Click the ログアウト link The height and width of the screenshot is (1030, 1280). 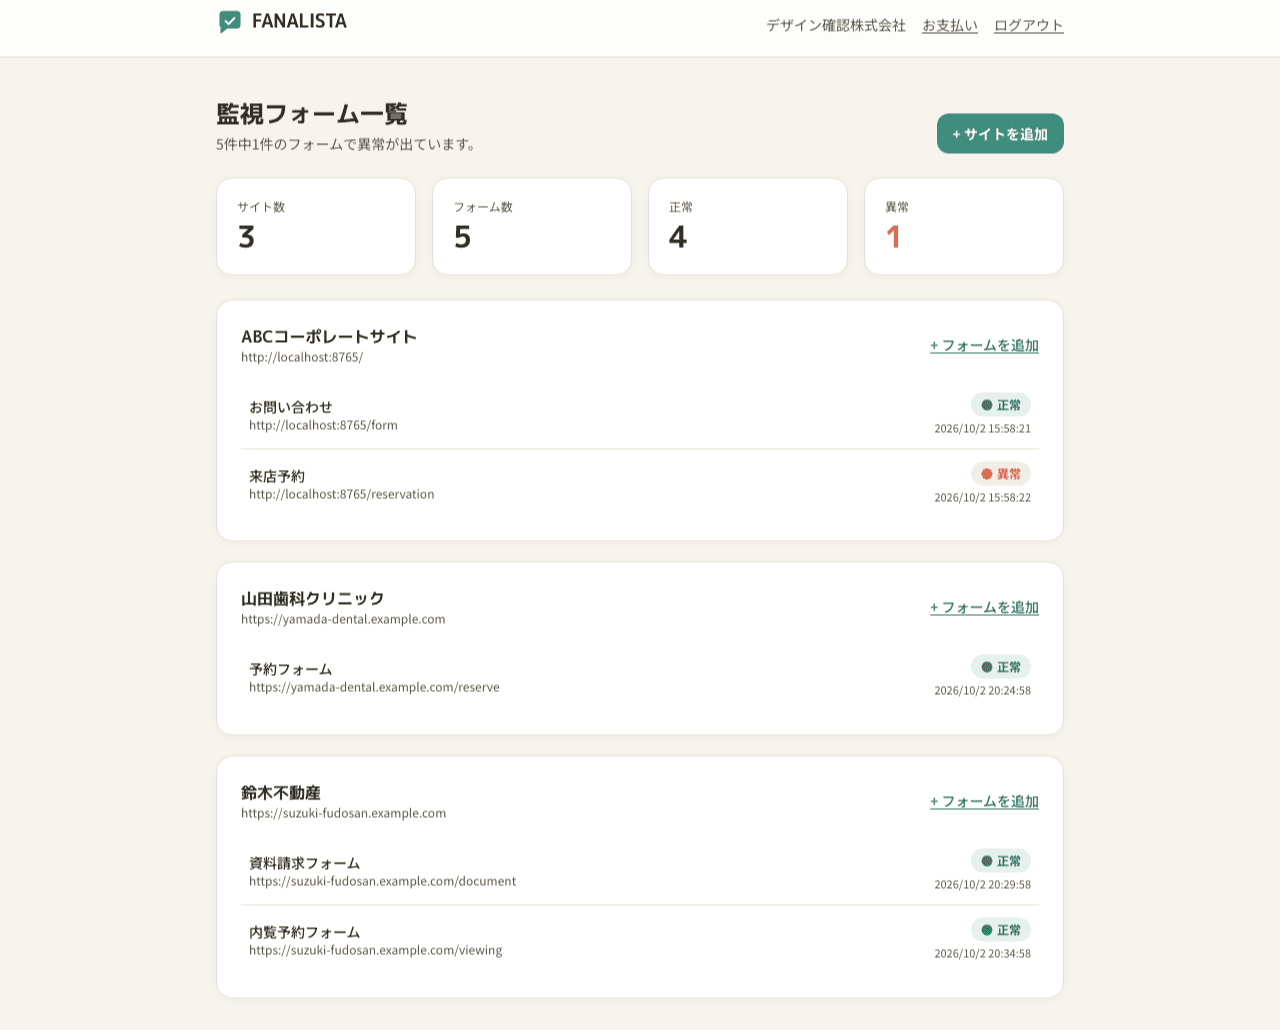click(1029, 25)
